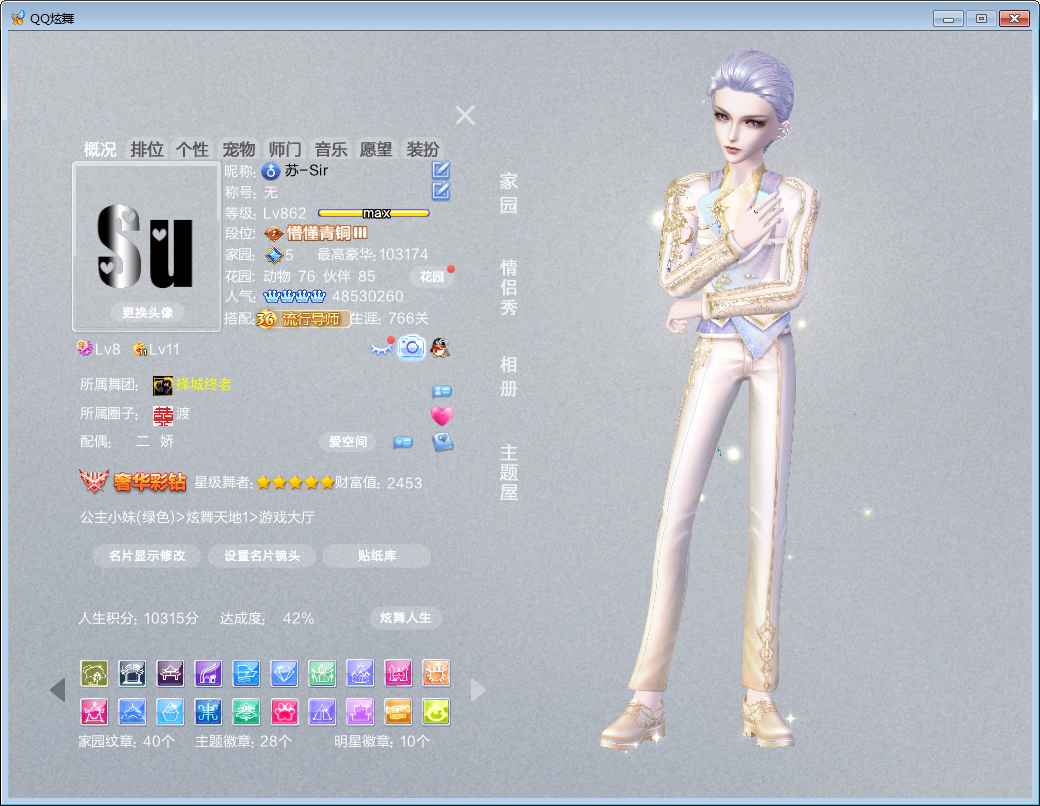
Task: Click the blue cupcake badge
Action: (170, 712)
